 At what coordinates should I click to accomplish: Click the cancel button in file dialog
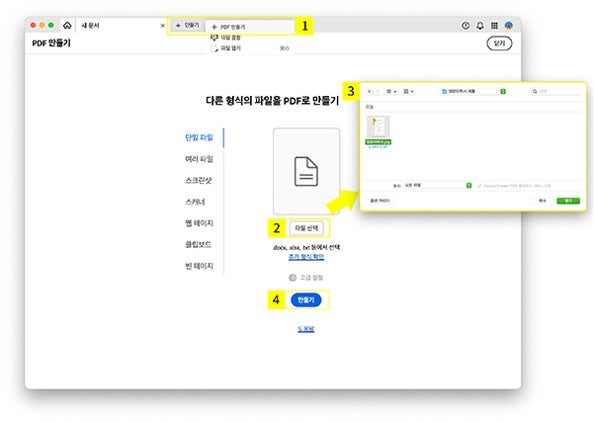click(542, 200)
